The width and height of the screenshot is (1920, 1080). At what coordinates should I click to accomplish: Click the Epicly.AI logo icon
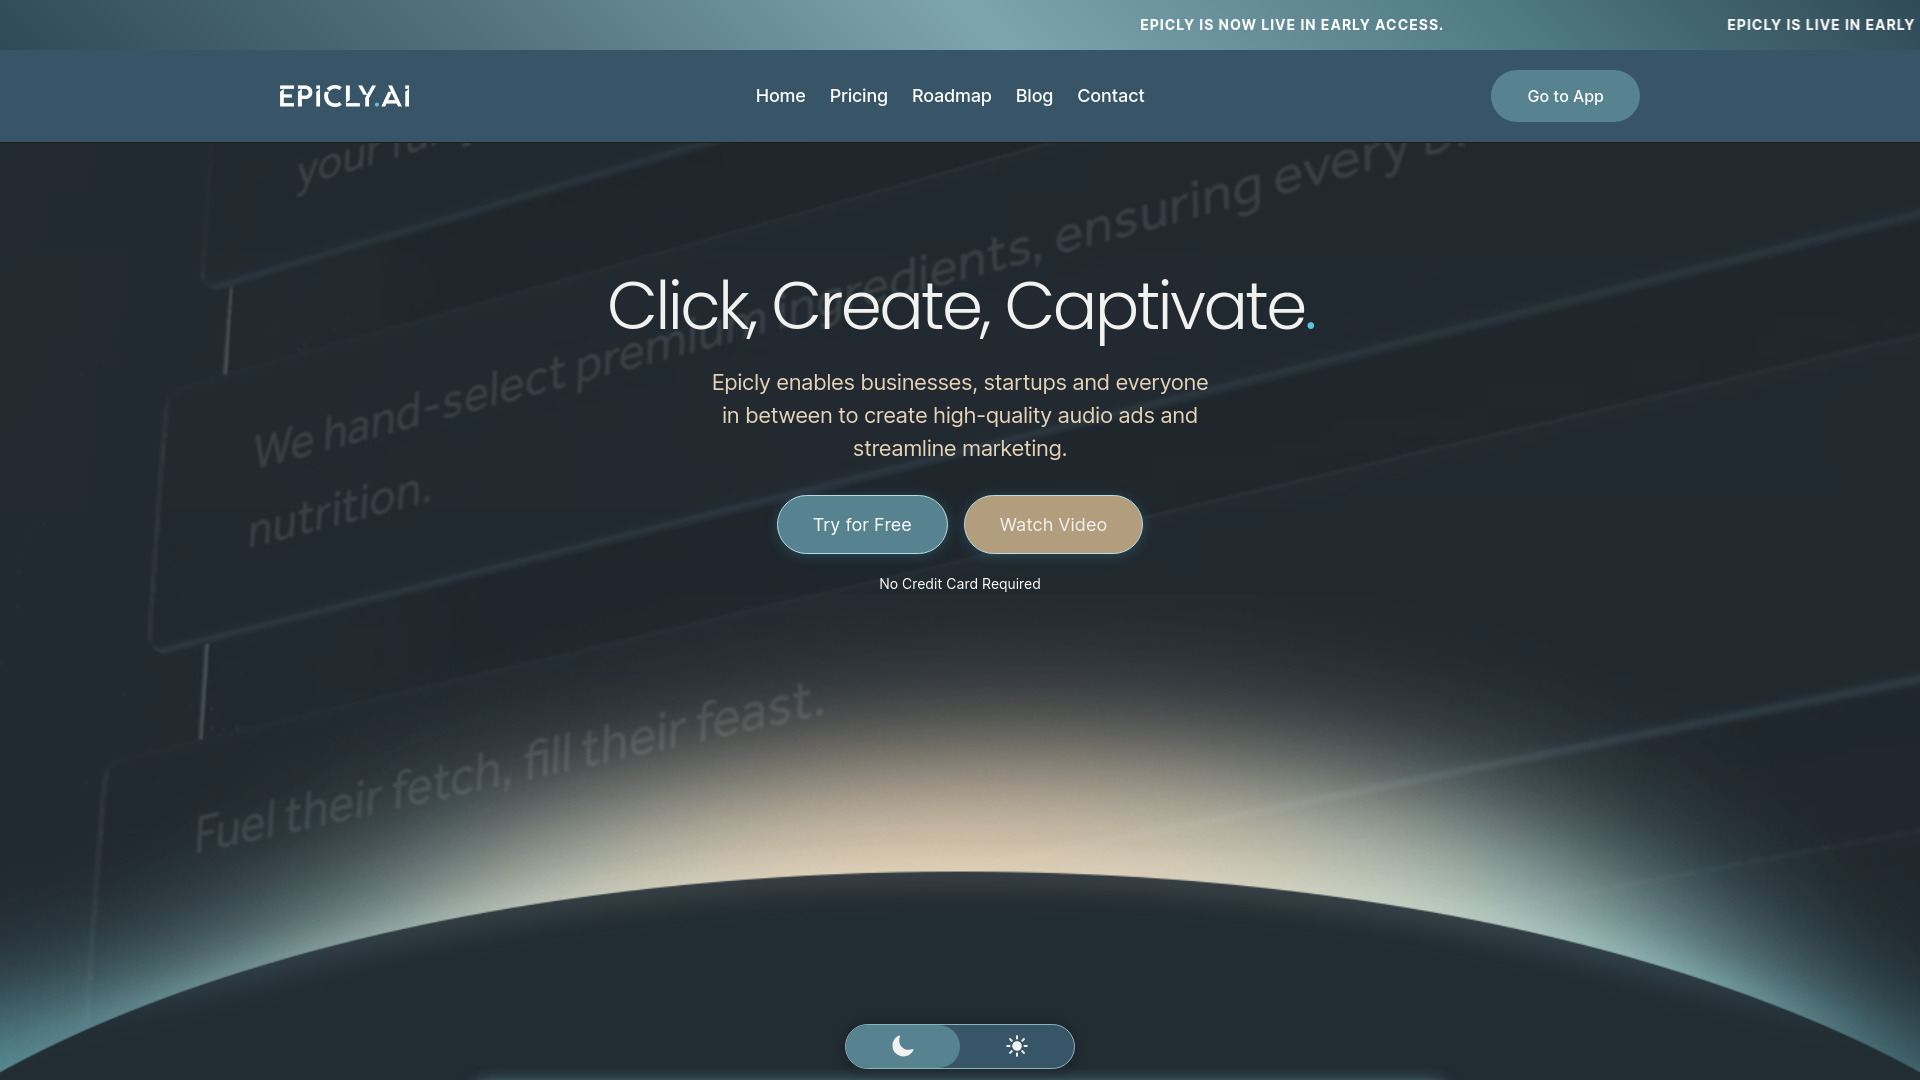tap(344, 95)
